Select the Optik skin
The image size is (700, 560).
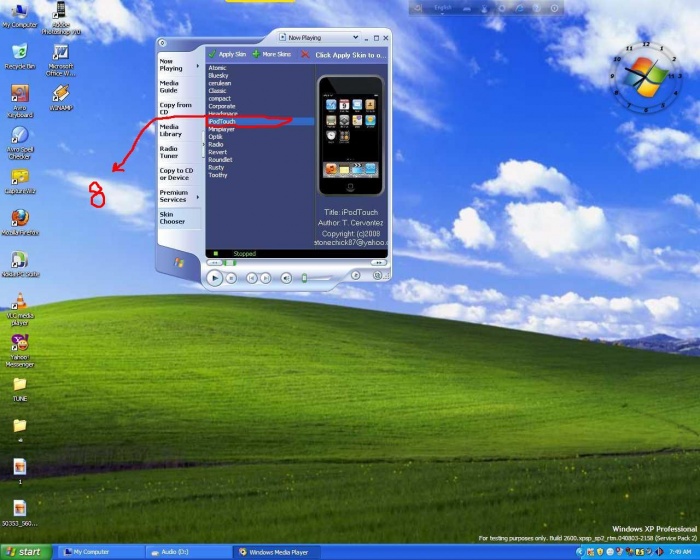point(216,137)
